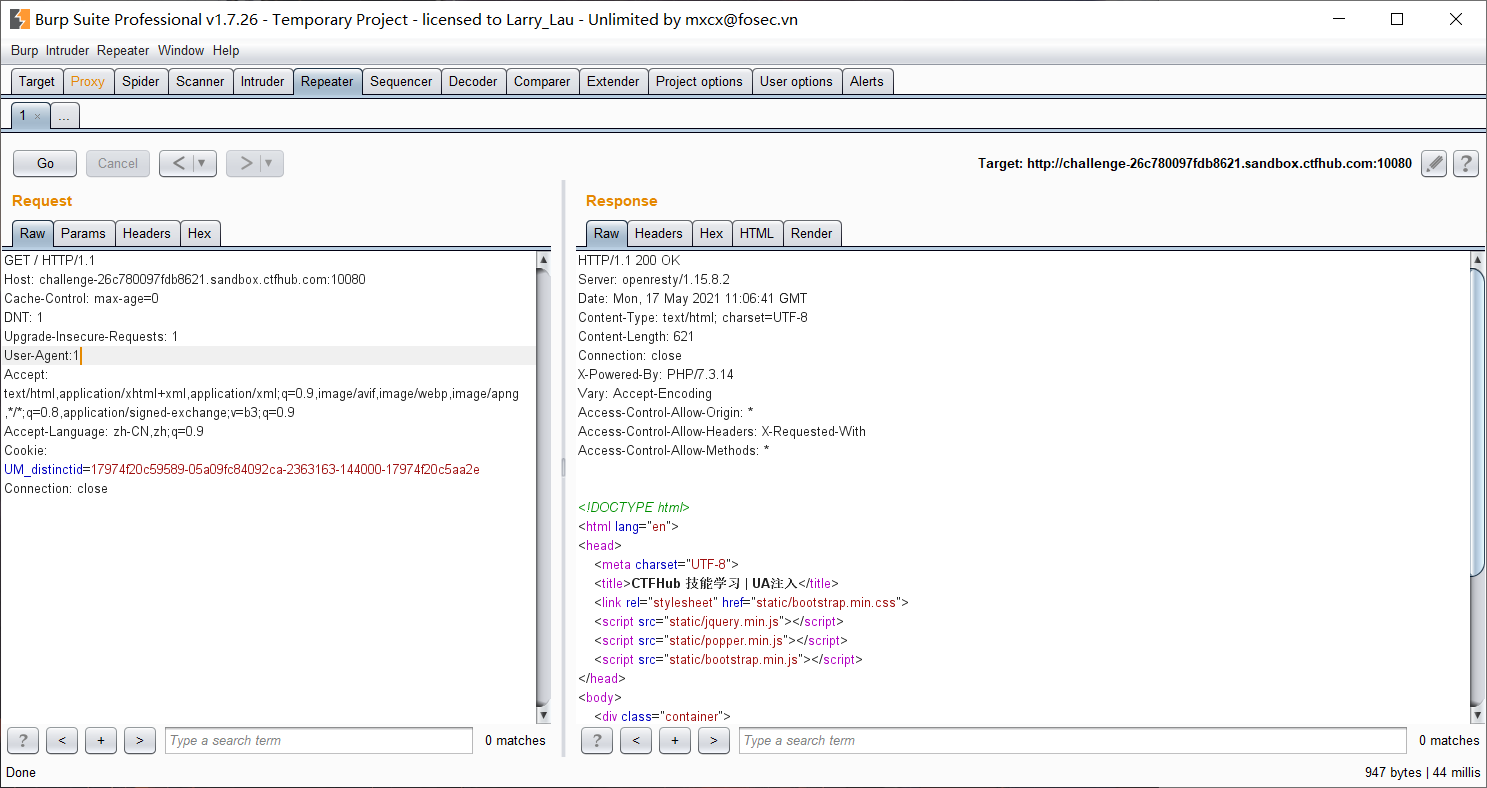Click response scrollbar down arrow
This screenshot has height=788, width=1487.
click(1477, 715)
